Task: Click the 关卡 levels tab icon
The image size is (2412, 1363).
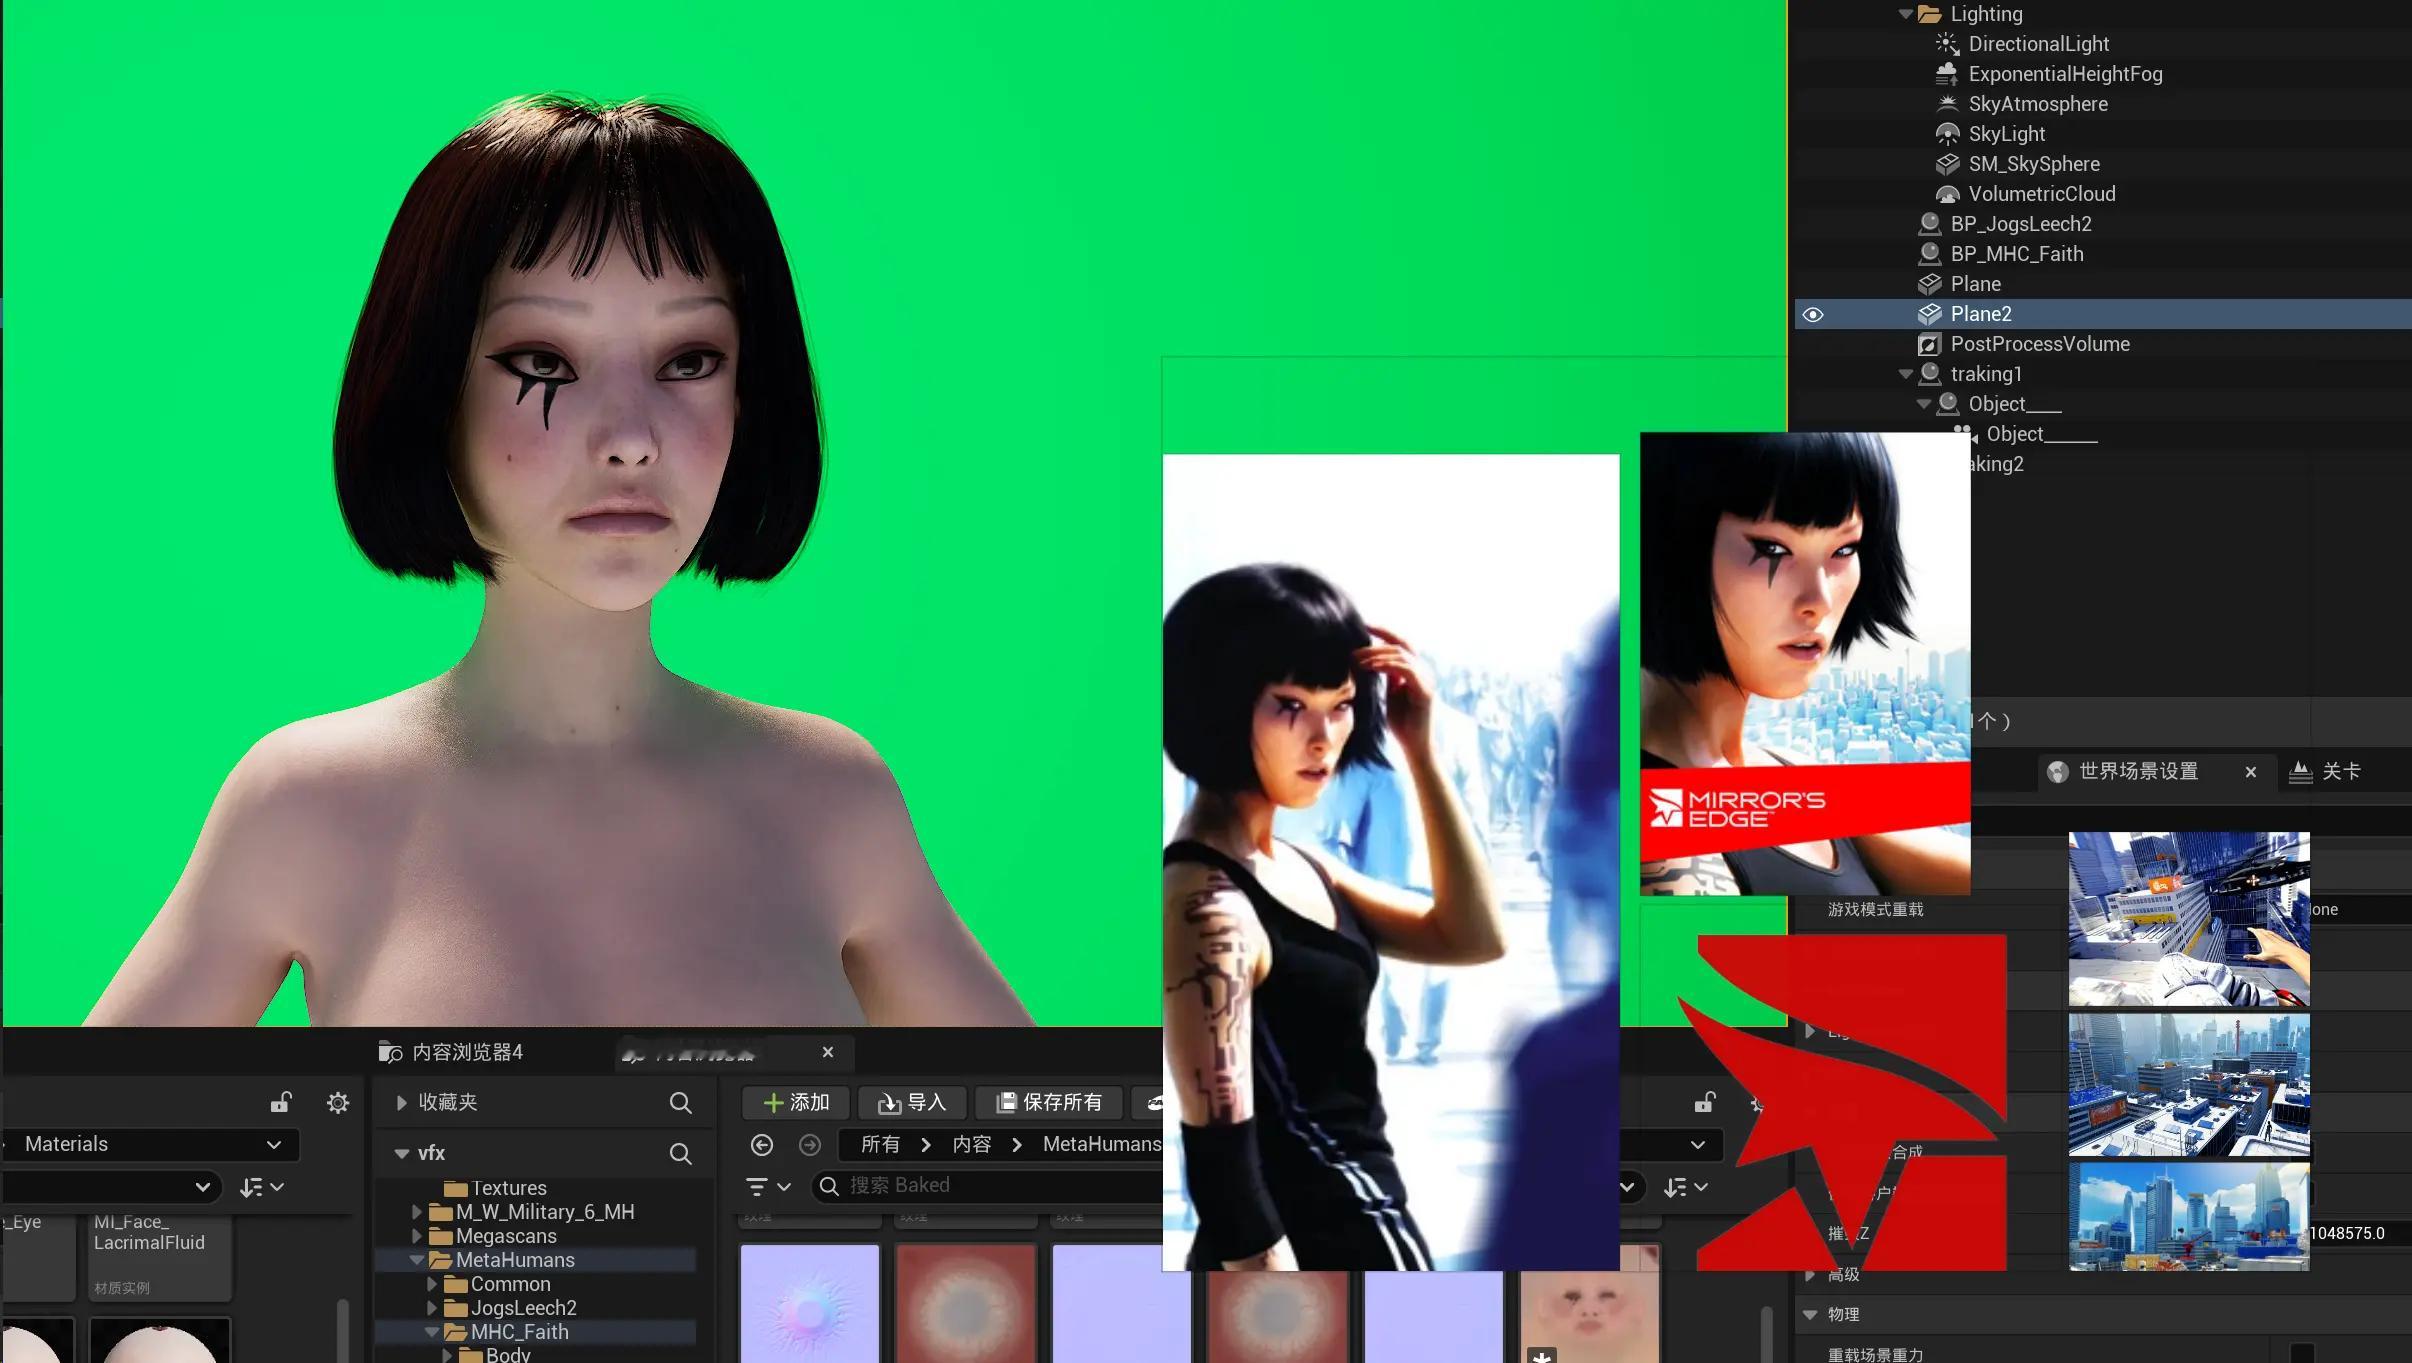Action: pyautogui.click(x=2300, y=772)
